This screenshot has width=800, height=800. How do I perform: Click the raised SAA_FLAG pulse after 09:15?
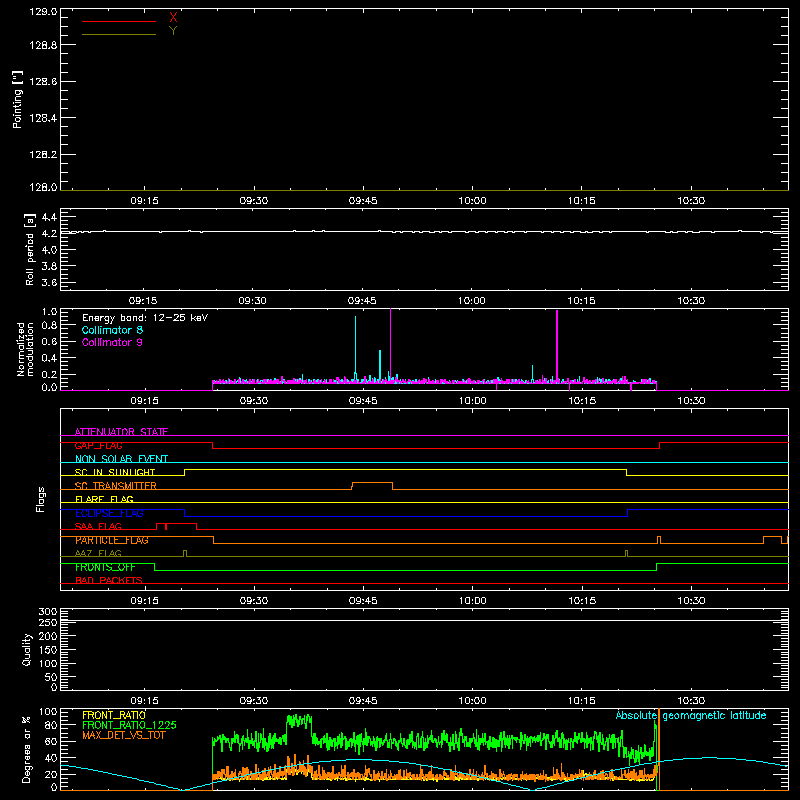[177, 524]
